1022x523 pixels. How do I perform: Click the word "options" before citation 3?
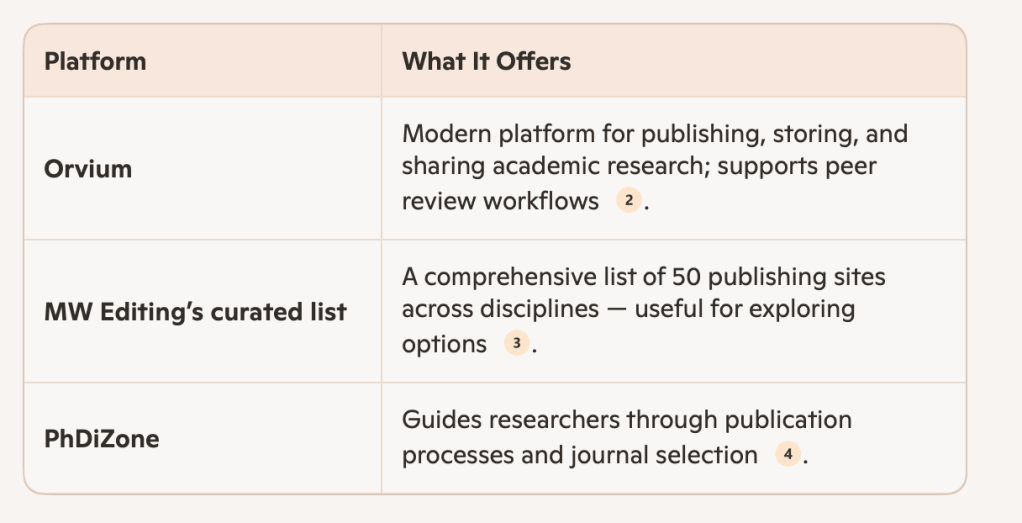pyautogui.click(x=444, y=344)
